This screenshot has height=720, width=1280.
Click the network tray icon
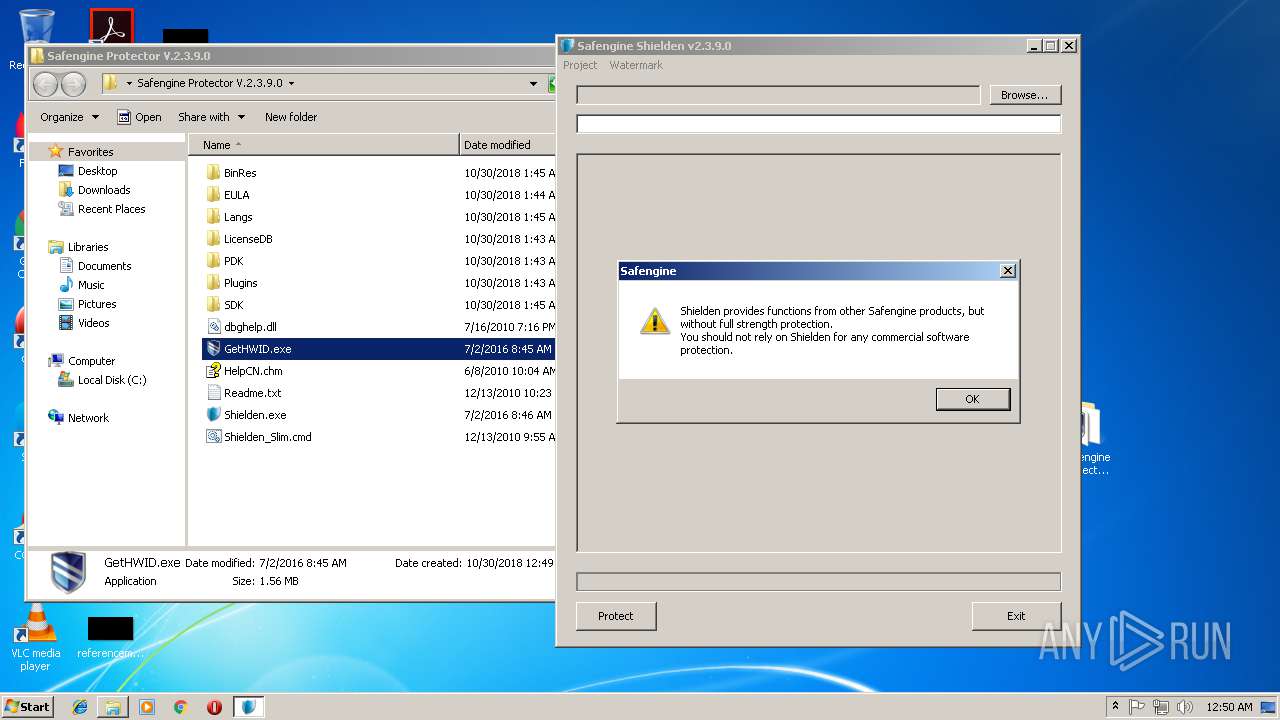(1161, 707)
